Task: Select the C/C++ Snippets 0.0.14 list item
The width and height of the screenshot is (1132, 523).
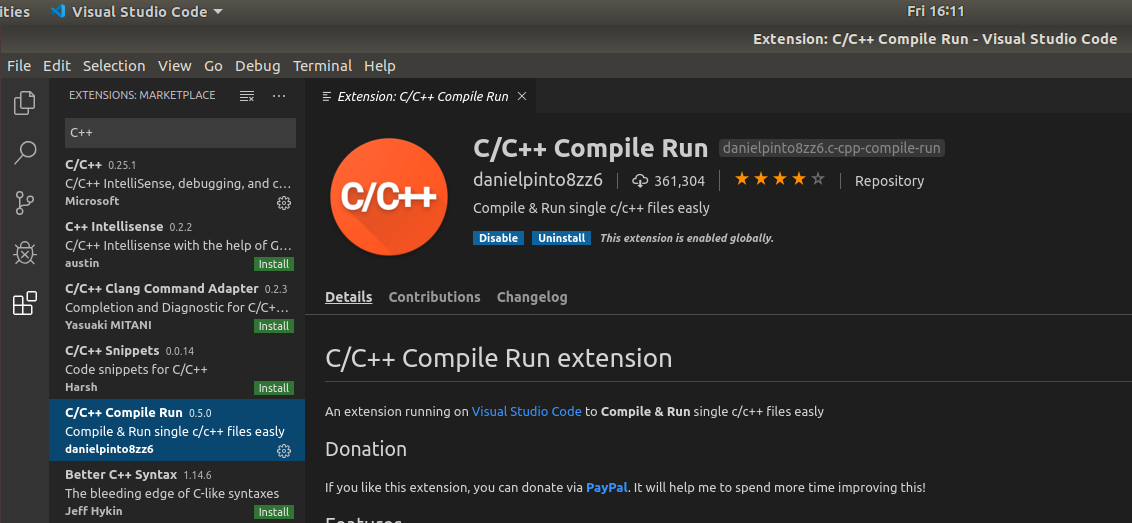Action: [177, 369]
